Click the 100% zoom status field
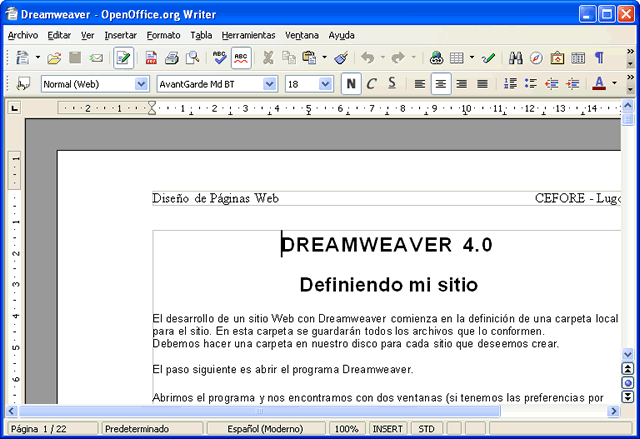The image size is (640, 439). (347, 429)
